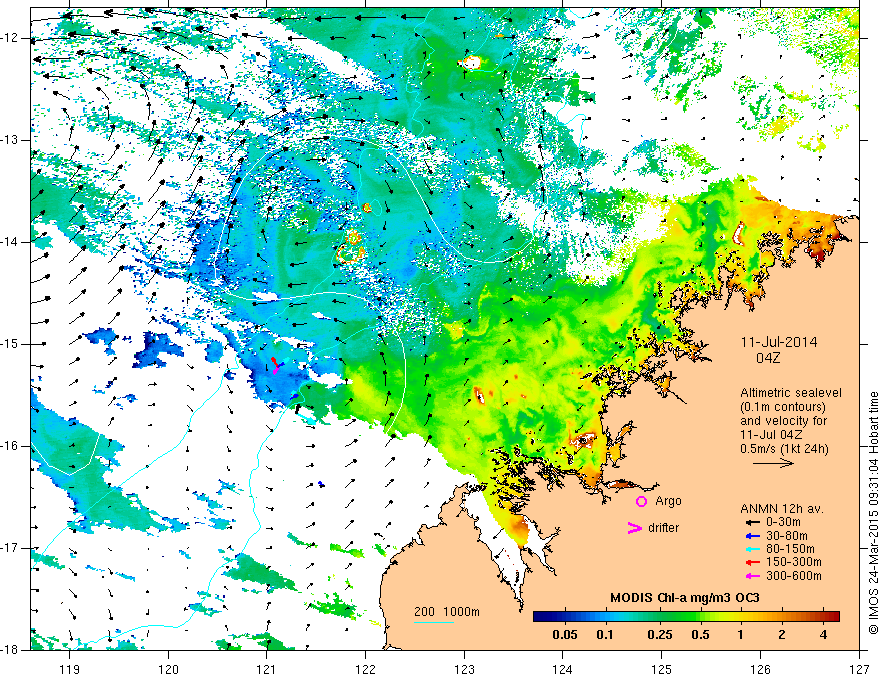Click the magenta drifter chevron symbol in legend

click(634, 528)
